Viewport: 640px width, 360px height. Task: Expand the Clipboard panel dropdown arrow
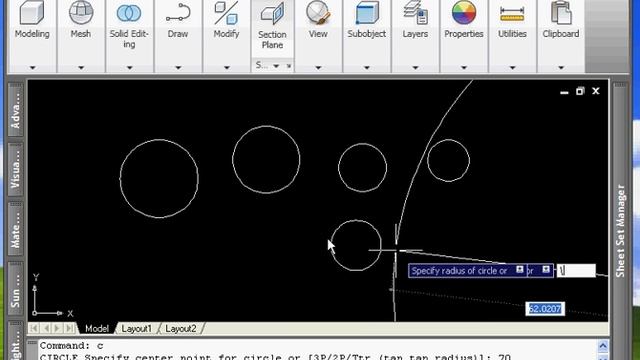tap(561, 67)
